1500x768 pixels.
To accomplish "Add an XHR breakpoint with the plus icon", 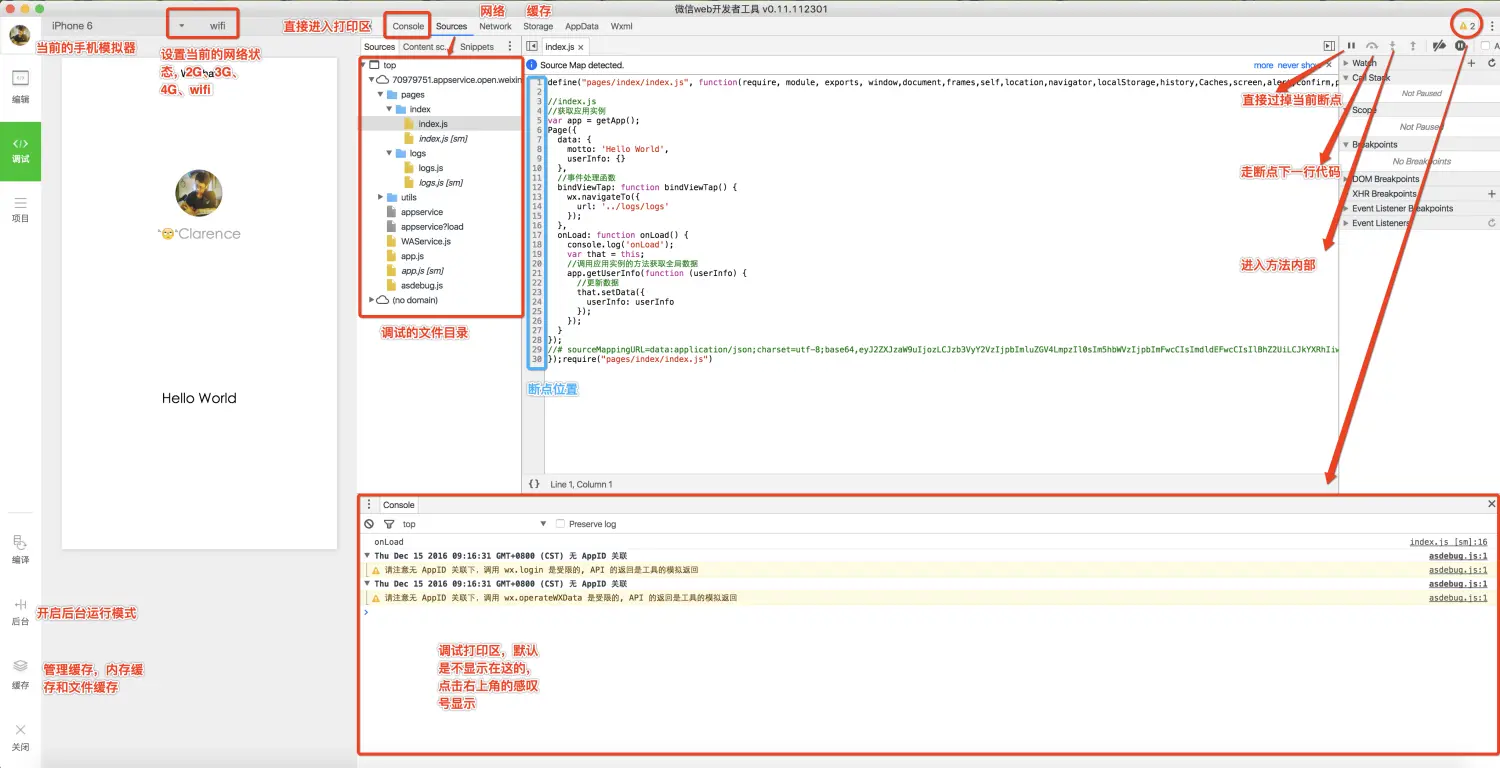I will [1492, 194].
